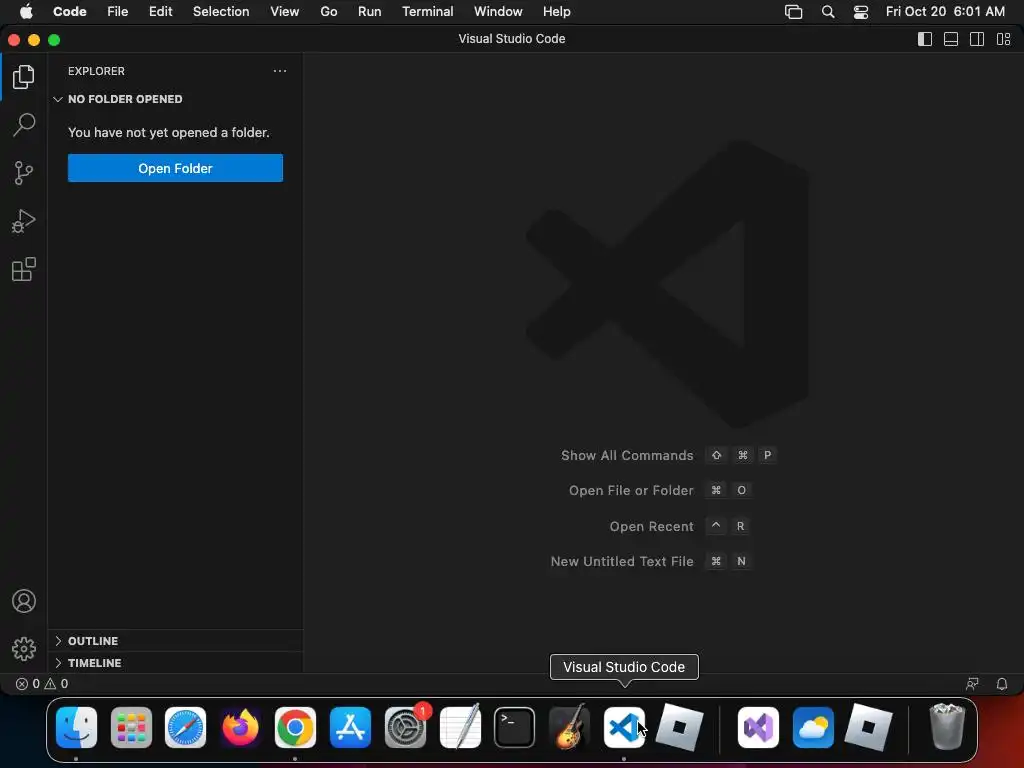
Task: Expand the Outline section
Action: (x=175, y=641)
